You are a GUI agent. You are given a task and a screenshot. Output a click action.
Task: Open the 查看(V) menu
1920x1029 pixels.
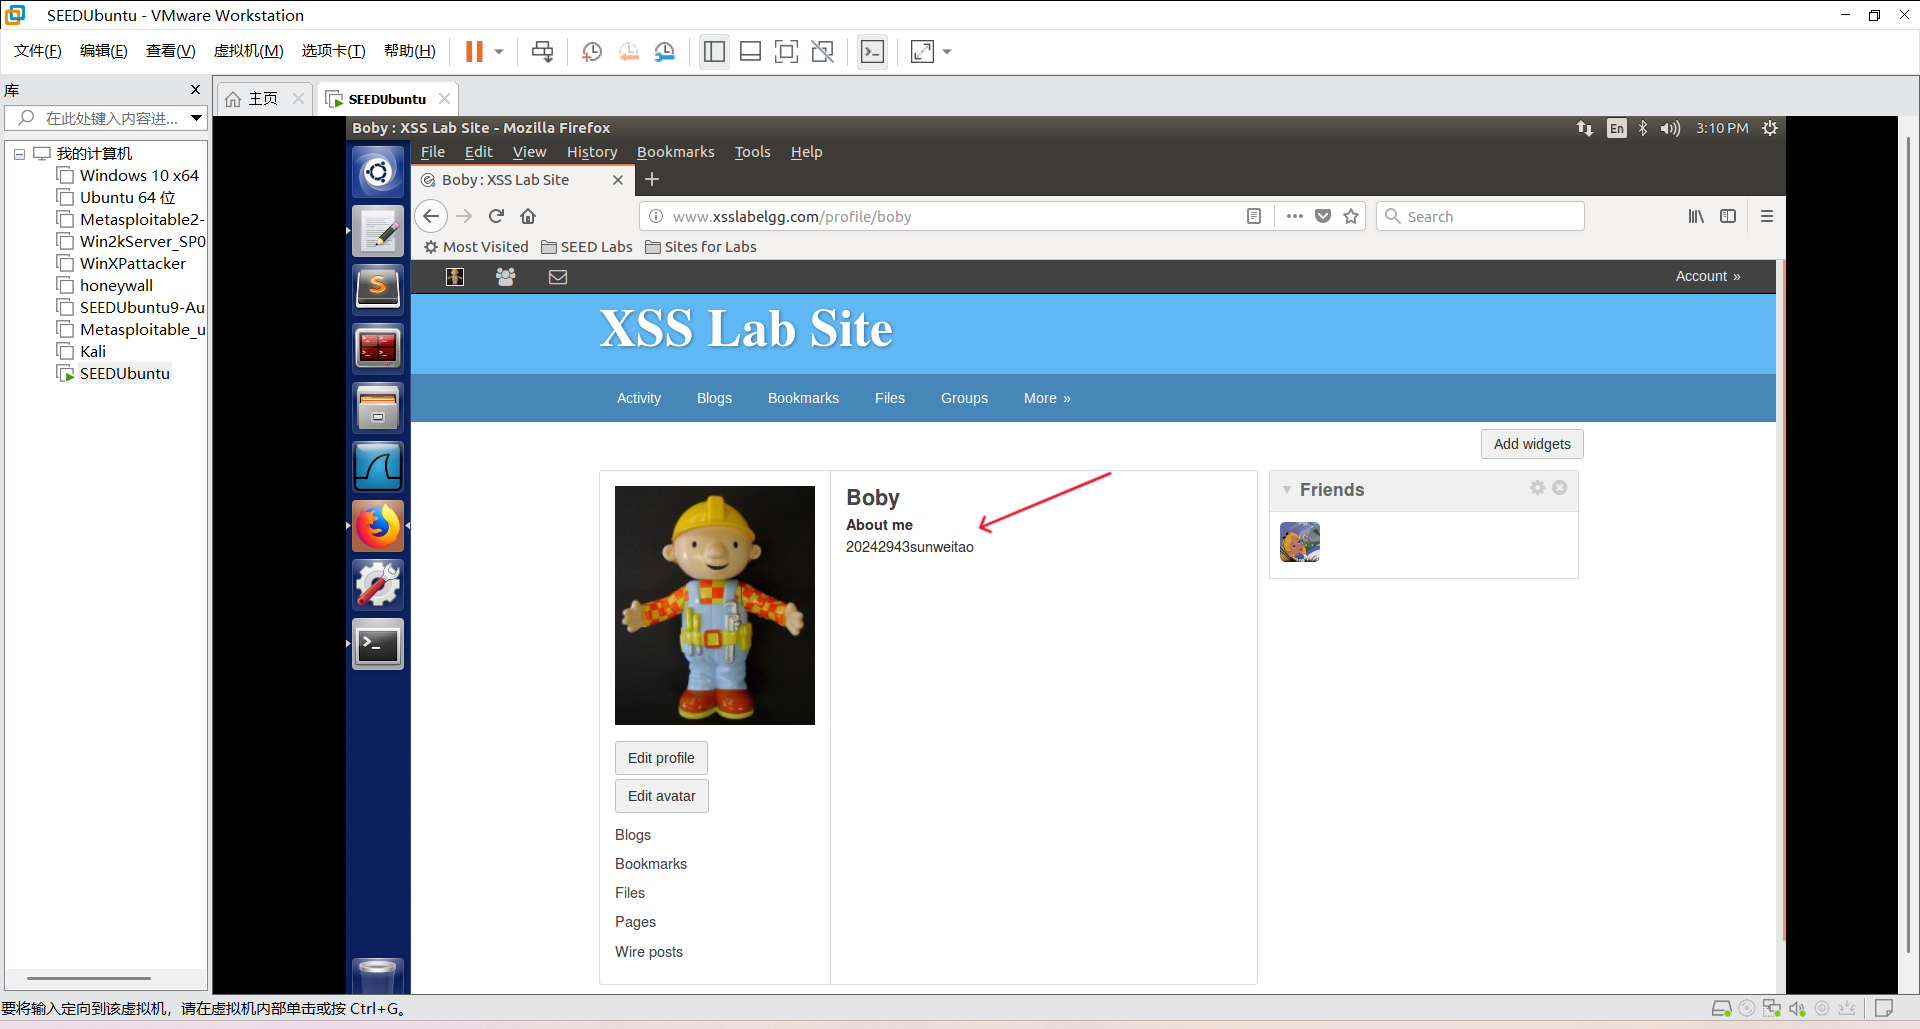pos(171,51)
